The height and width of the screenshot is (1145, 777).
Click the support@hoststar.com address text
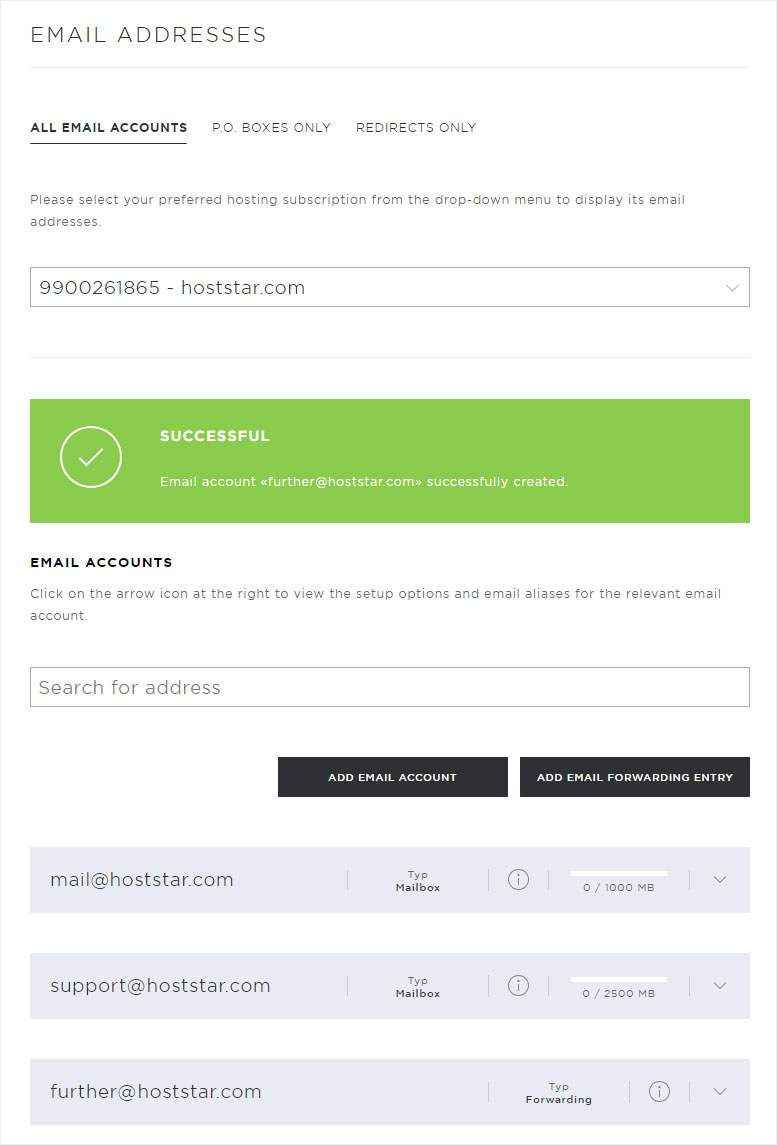click(x=160, y=986)
